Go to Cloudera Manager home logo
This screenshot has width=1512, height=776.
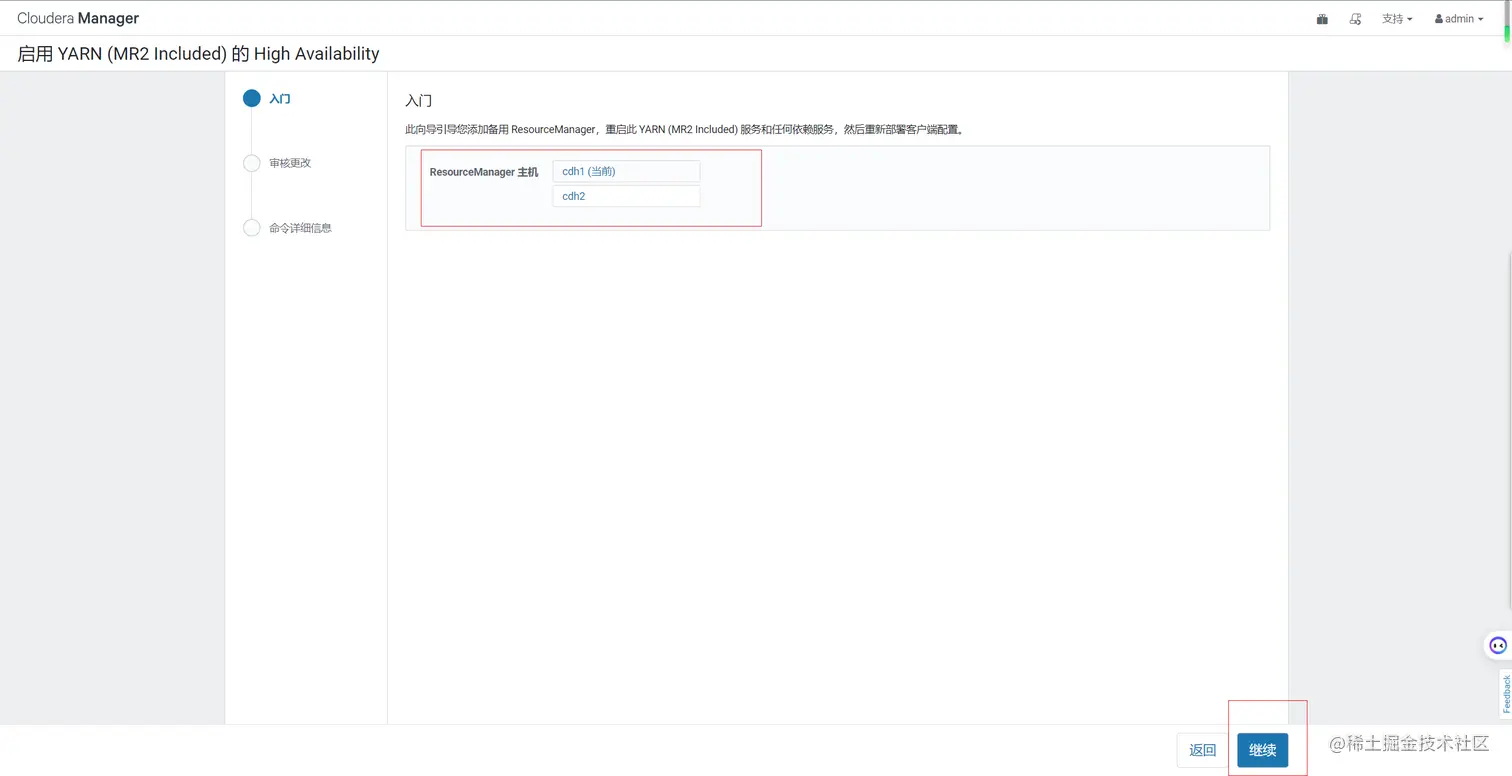pos(78,18)
